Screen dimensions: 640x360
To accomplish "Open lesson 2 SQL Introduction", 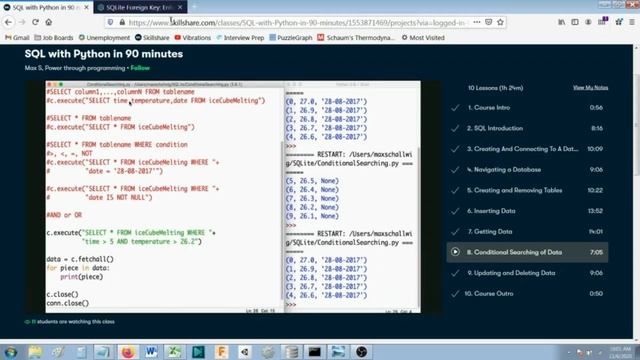I will pyautogui.click(x=527, y=128).
